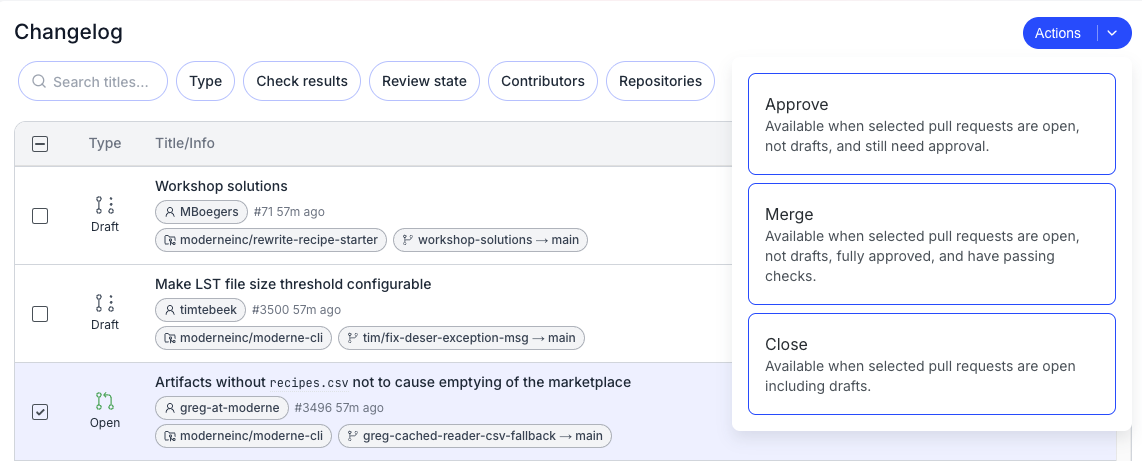Click repository icon in the timtebeek row's moderne-cli chip
Screen dimensions: 1142x461
pyautogui.click(x=170, y=338)
